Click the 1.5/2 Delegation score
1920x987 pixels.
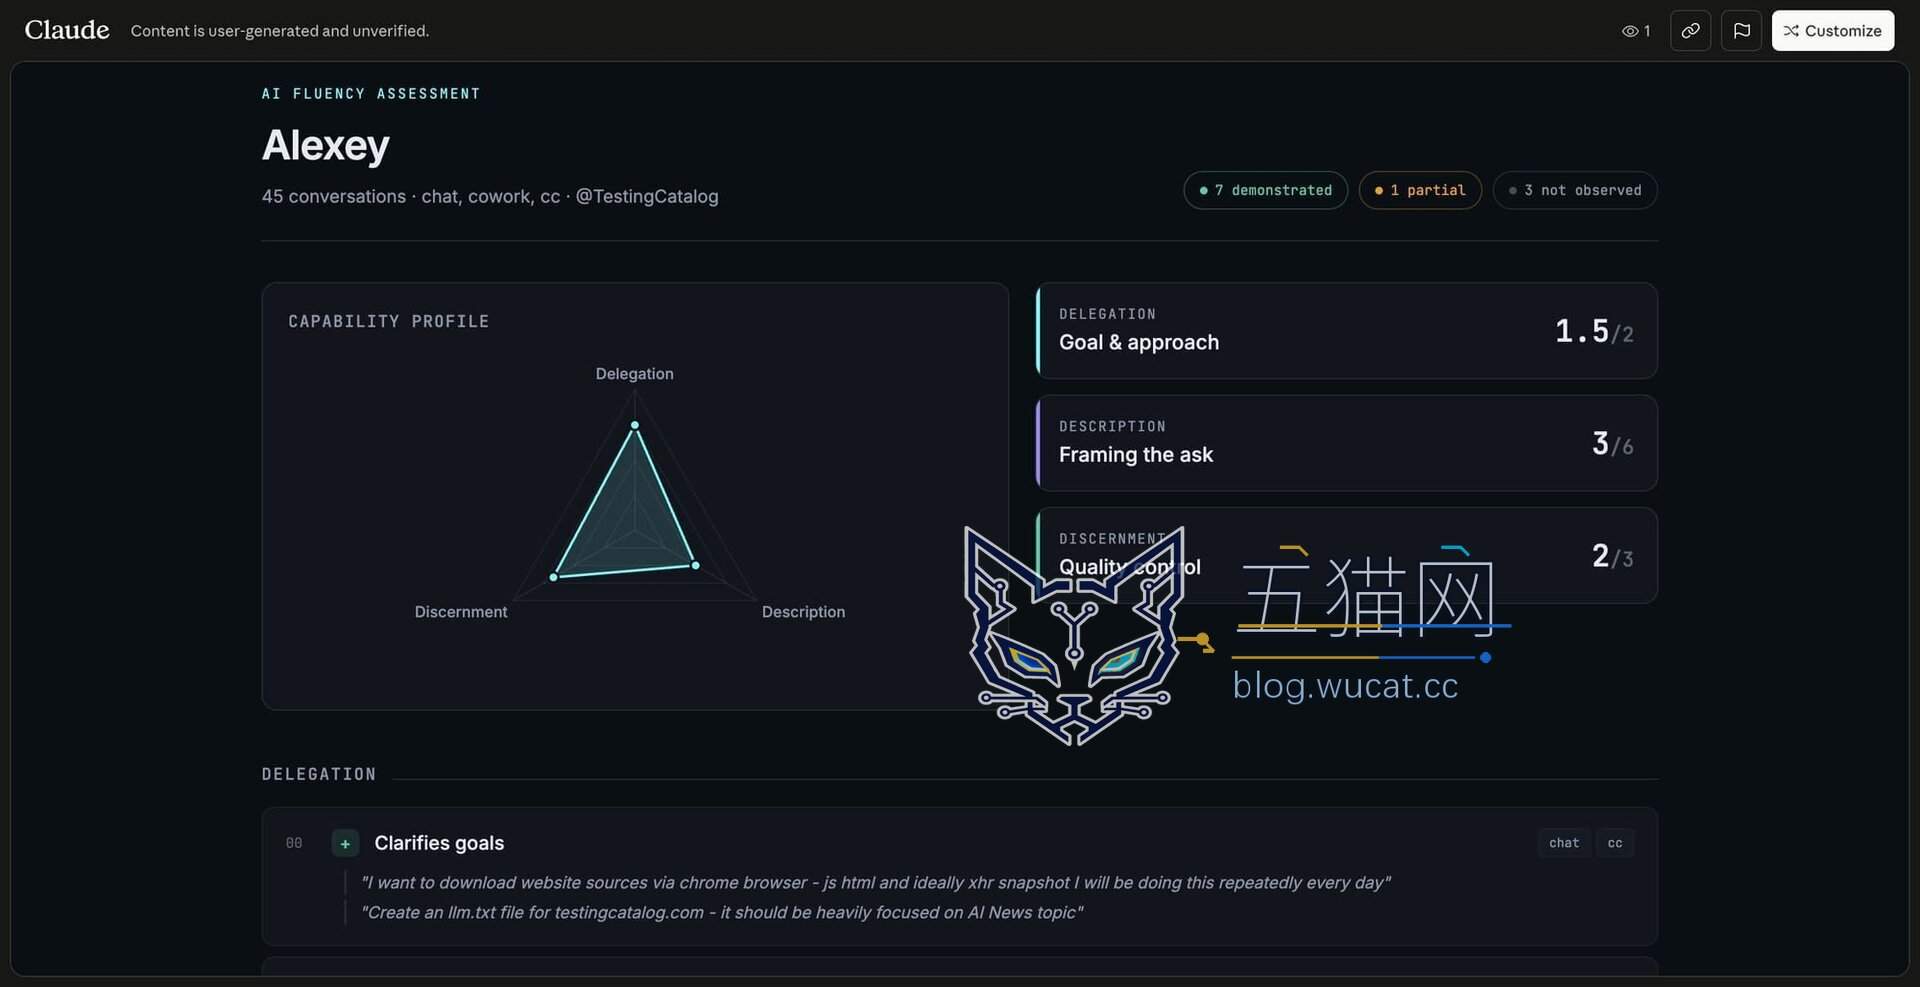coord(1594,331)
